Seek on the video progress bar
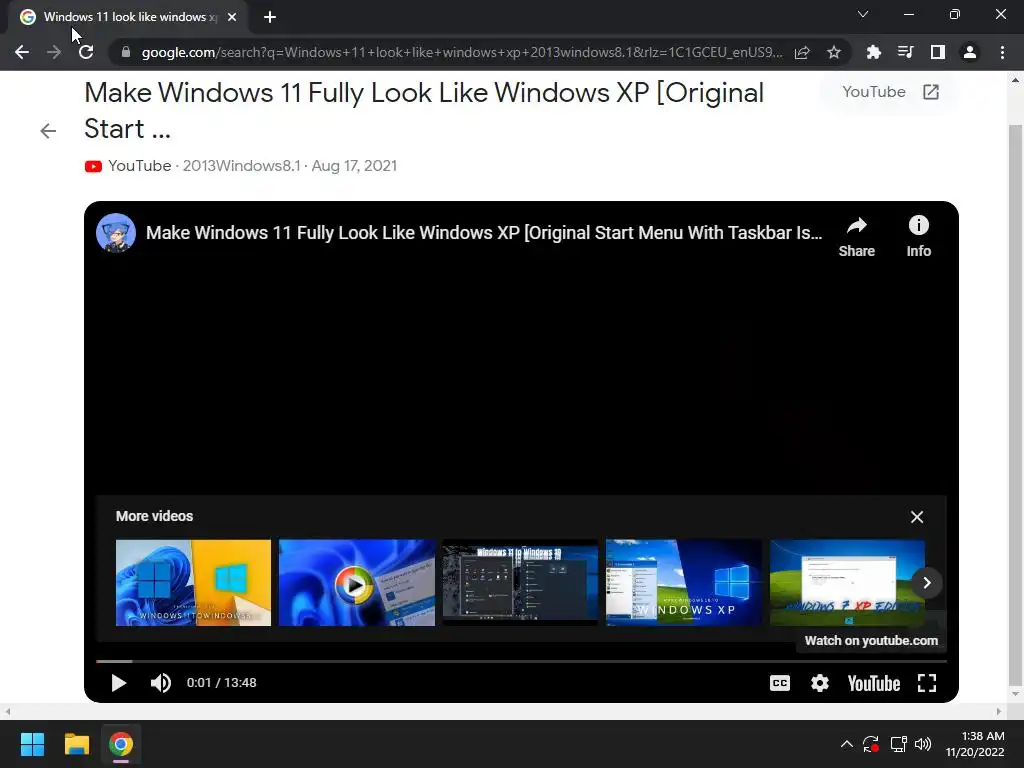 (x=521, y=662)
